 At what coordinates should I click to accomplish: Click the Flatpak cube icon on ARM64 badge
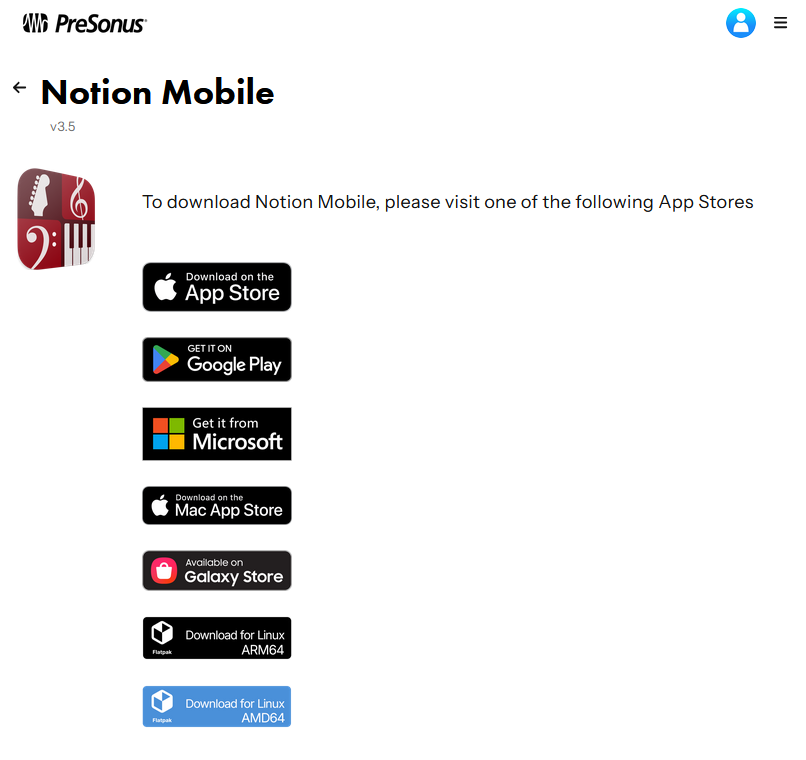click(162, 633)
